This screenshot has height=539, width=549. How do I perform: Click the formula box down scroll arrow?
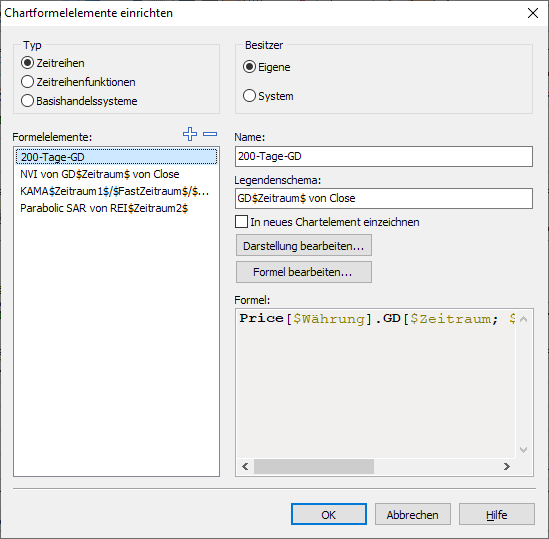tap(523, 450)
